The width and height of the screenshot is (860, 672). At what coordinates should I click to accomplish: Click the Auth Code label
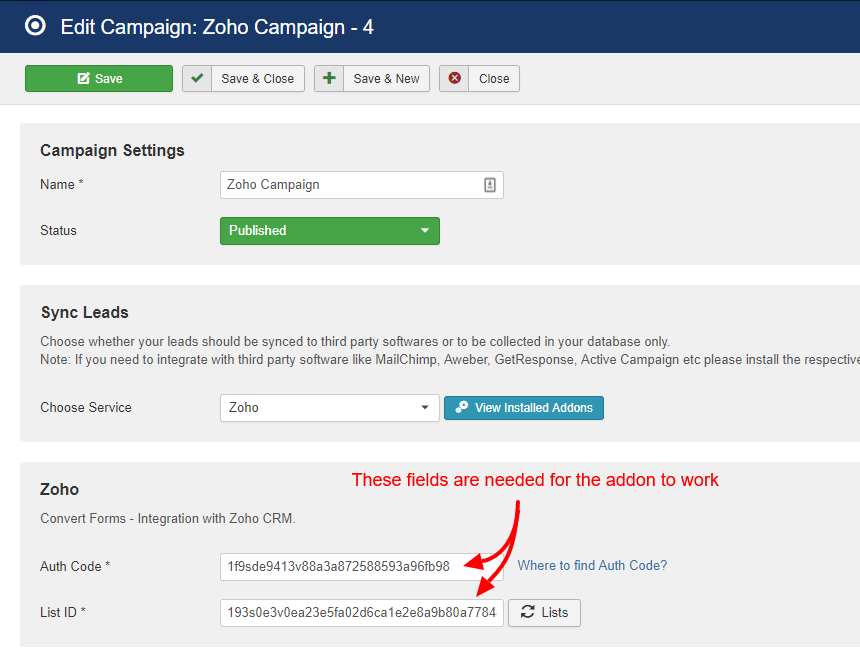75,567
